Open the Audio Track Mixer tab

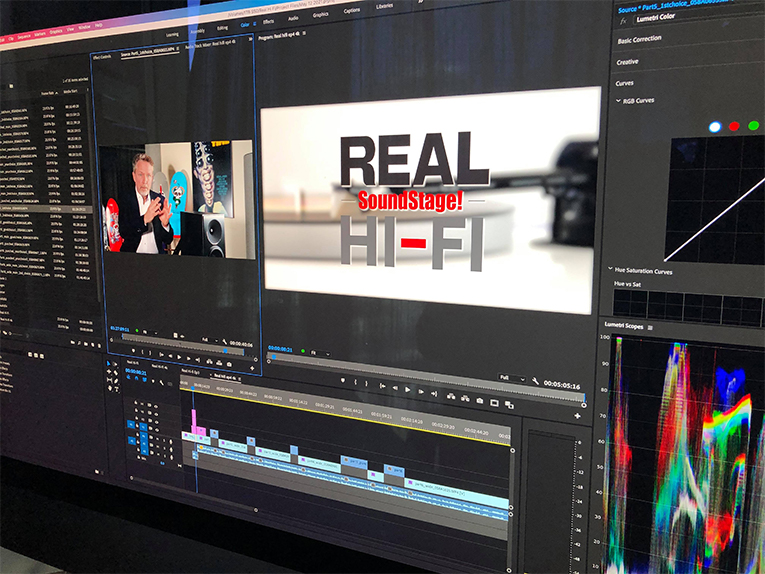click(x=210, y=44)
